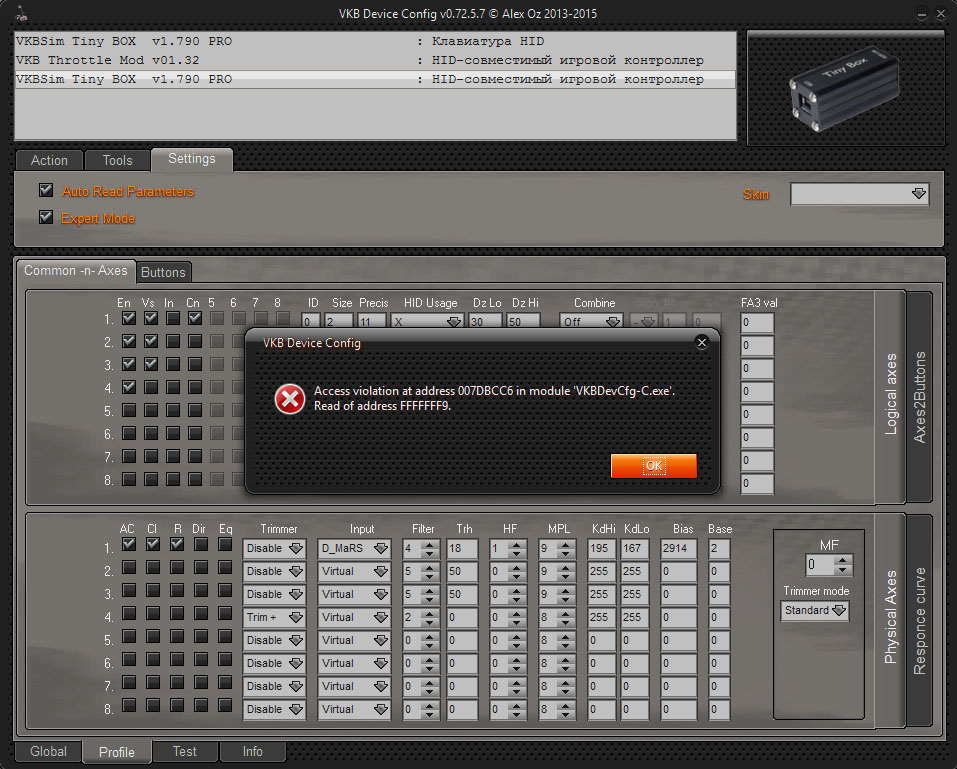This screenshot has height=769, width=957.
Task: Click Filter stepper for physical axis 1
Action: click(430, 549)
